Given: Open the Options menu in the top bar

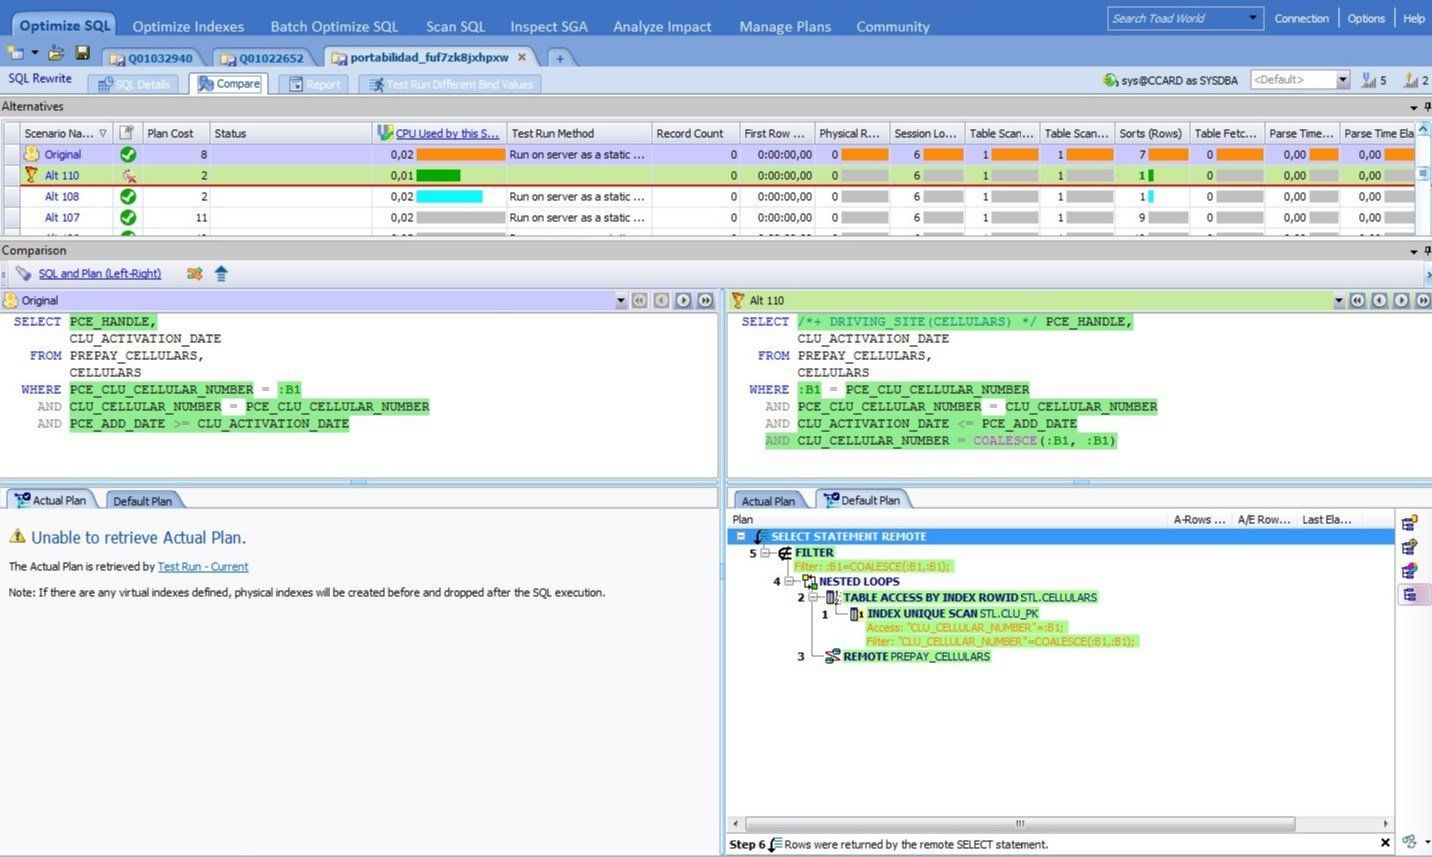Looking at the screenshot, I should (x=1365, y=18).
